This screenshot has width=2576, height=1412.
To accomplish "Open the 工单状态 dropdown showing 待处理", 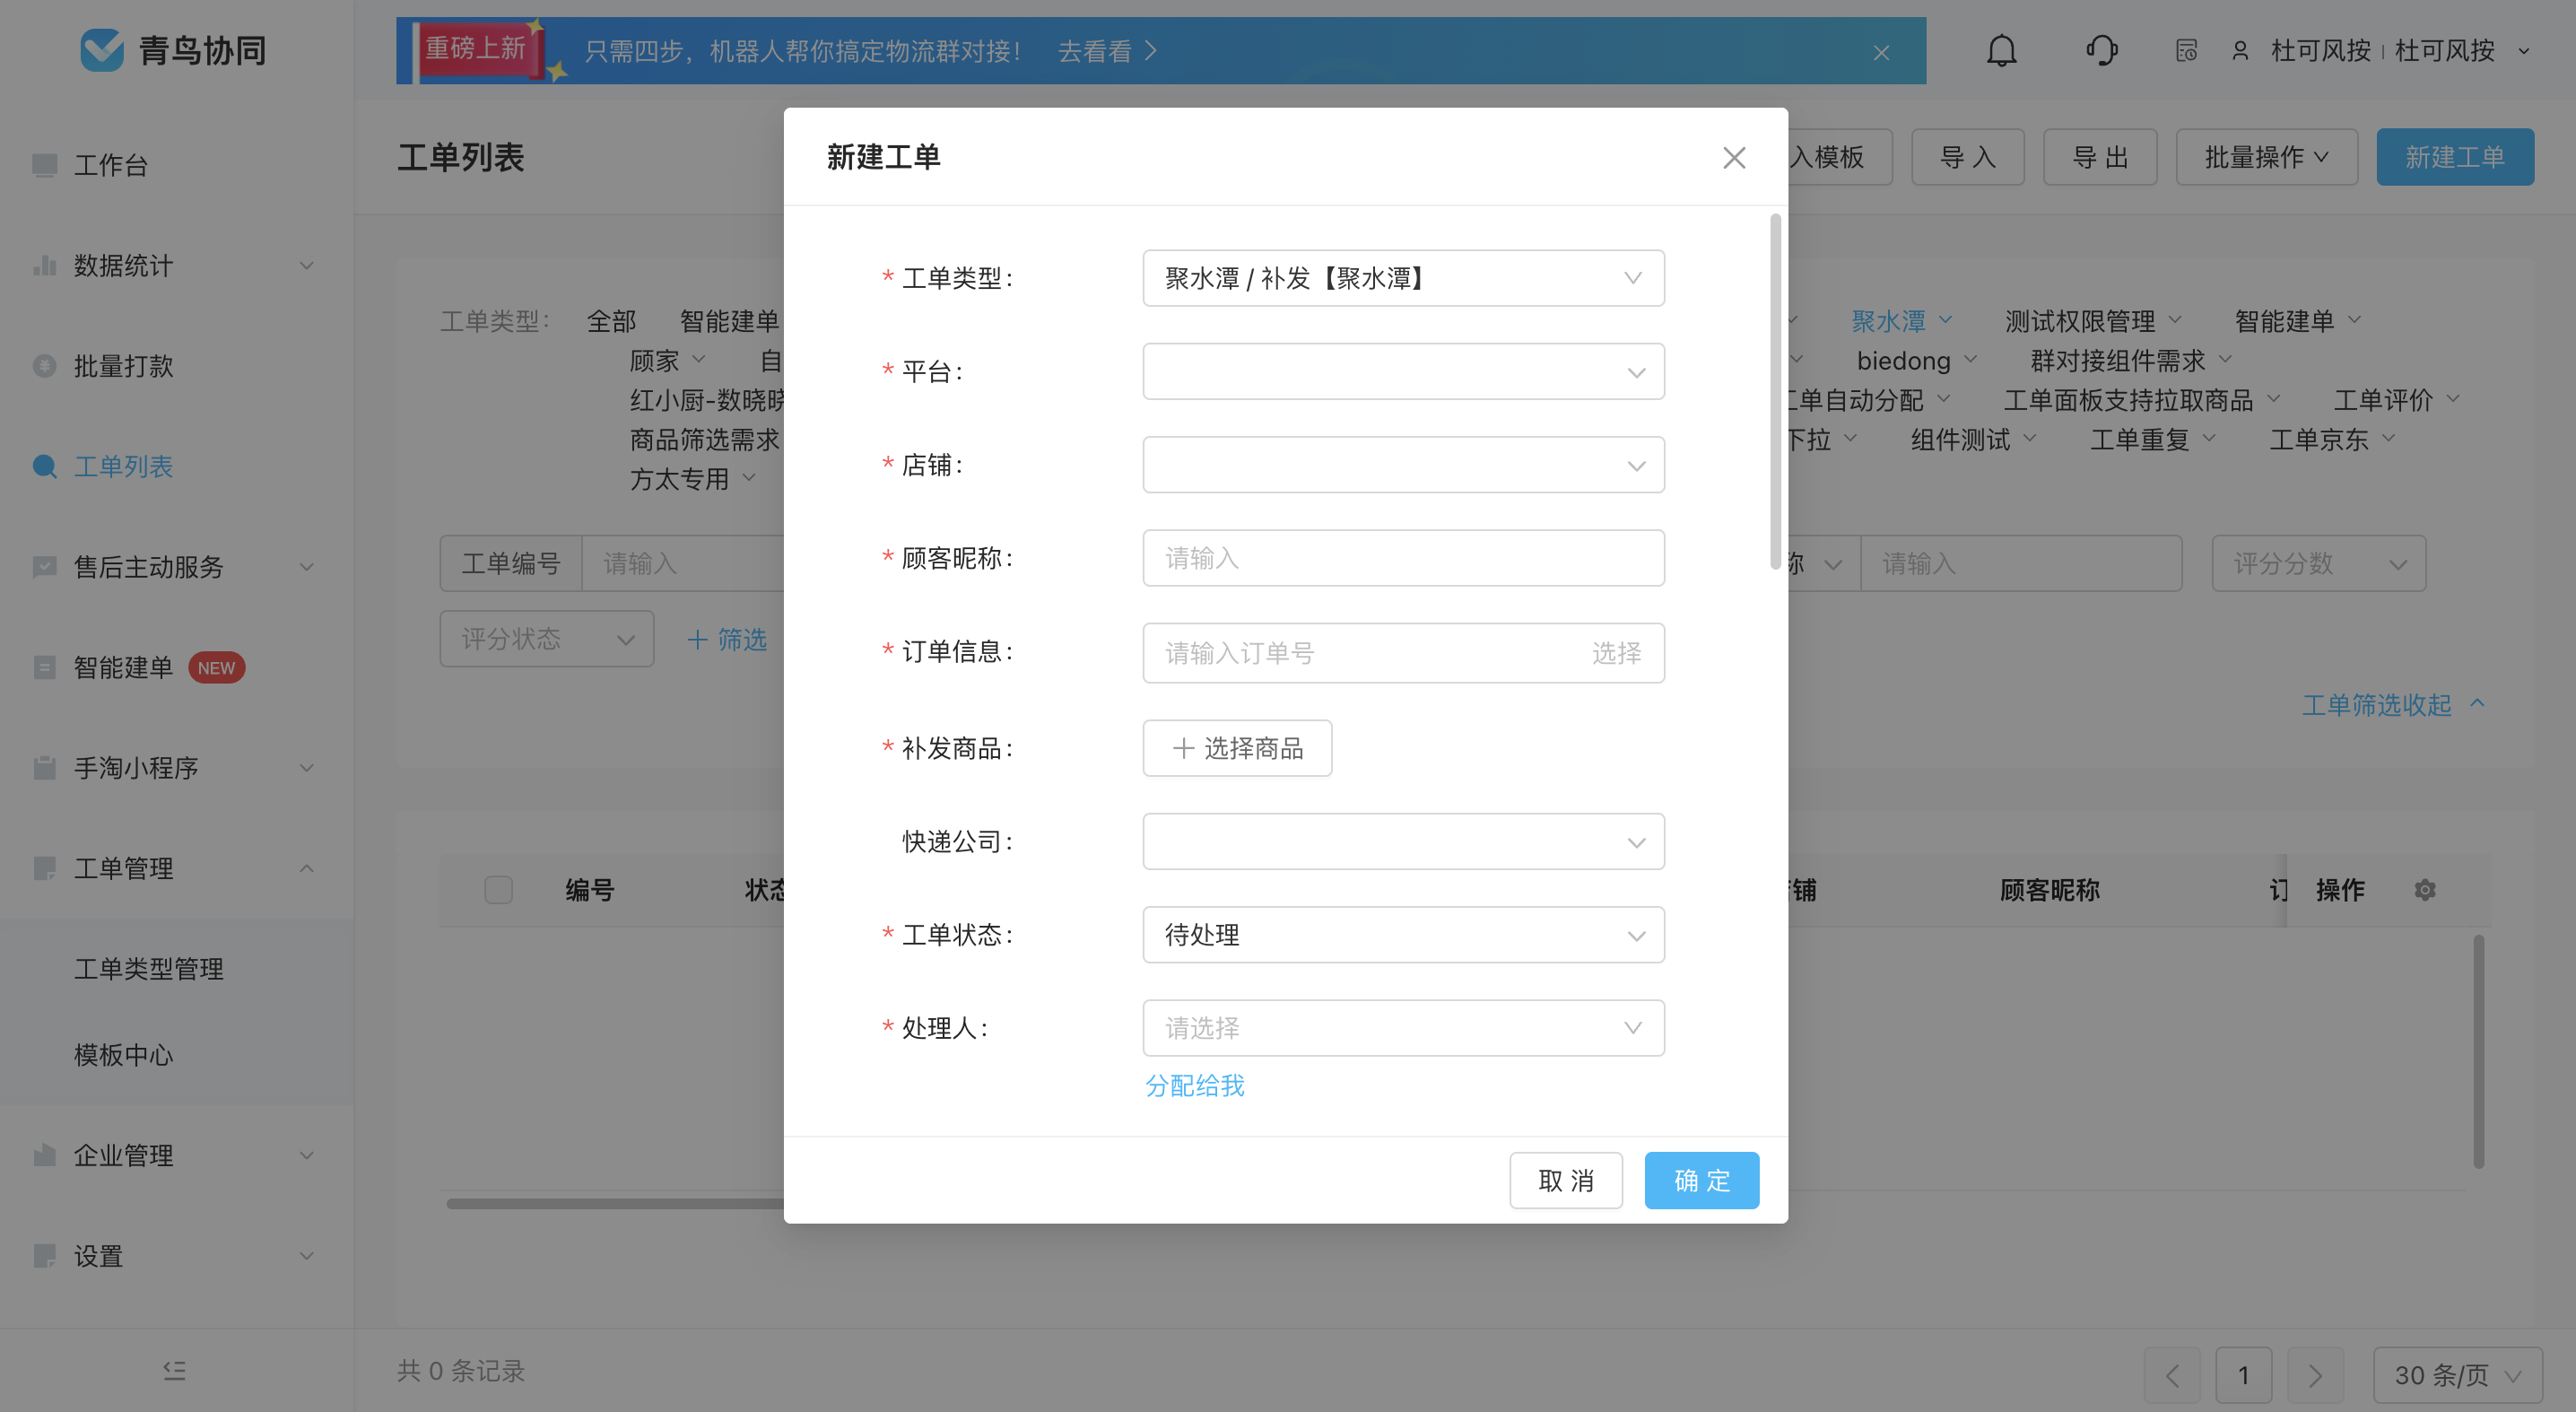I will 1403,935.
